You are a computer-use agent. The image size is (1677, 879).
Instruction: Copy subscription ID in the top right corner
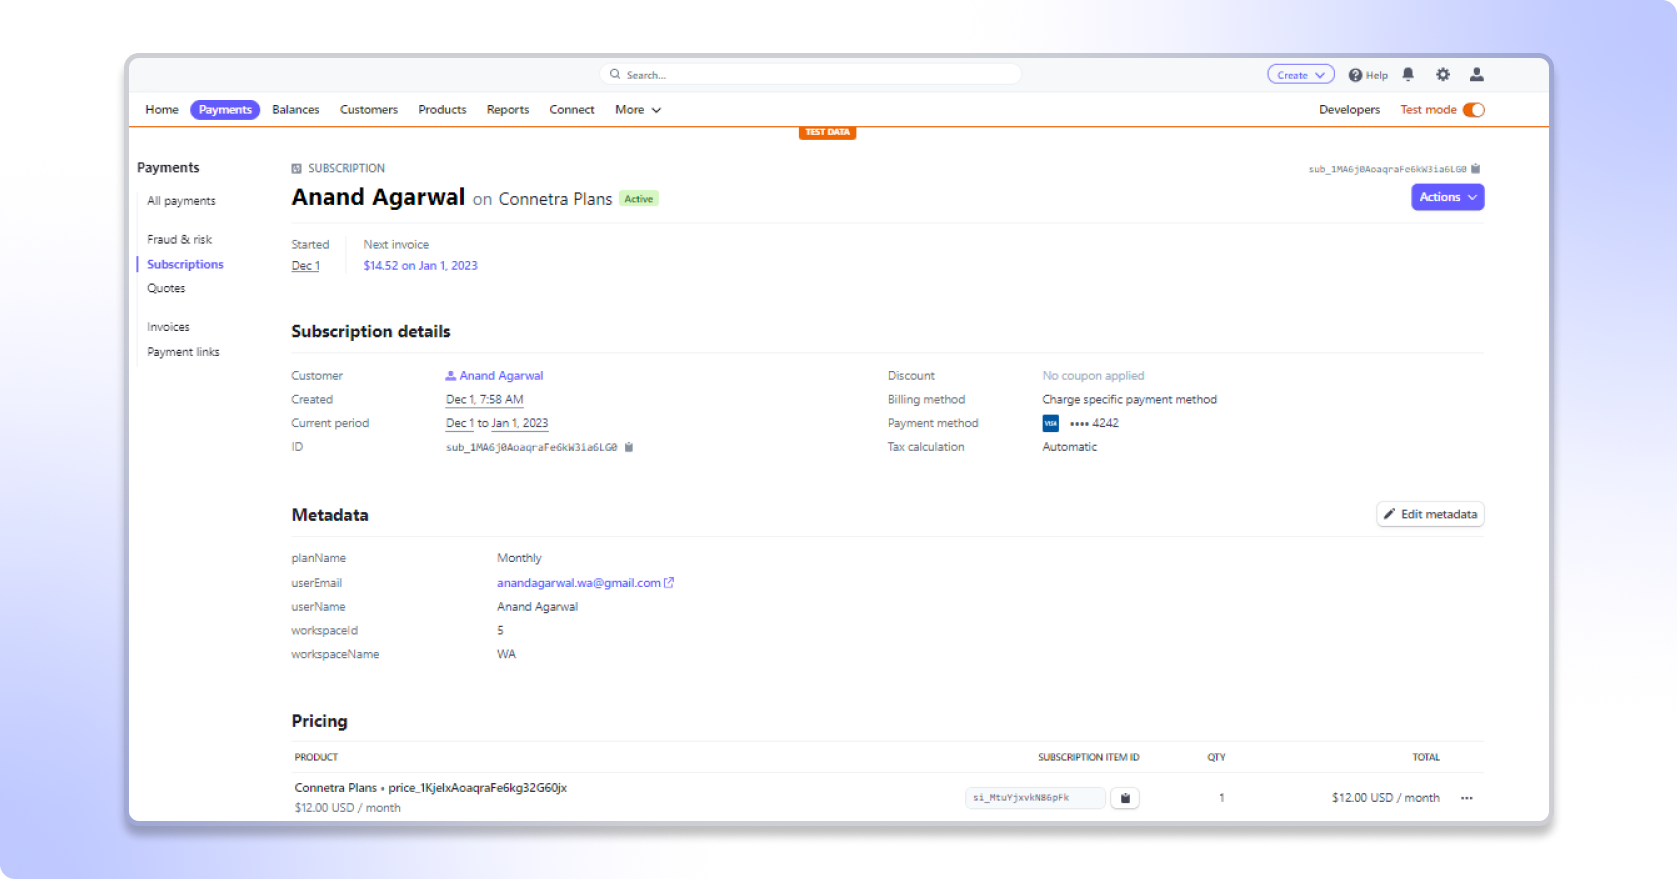click(x=1476, y=169)
